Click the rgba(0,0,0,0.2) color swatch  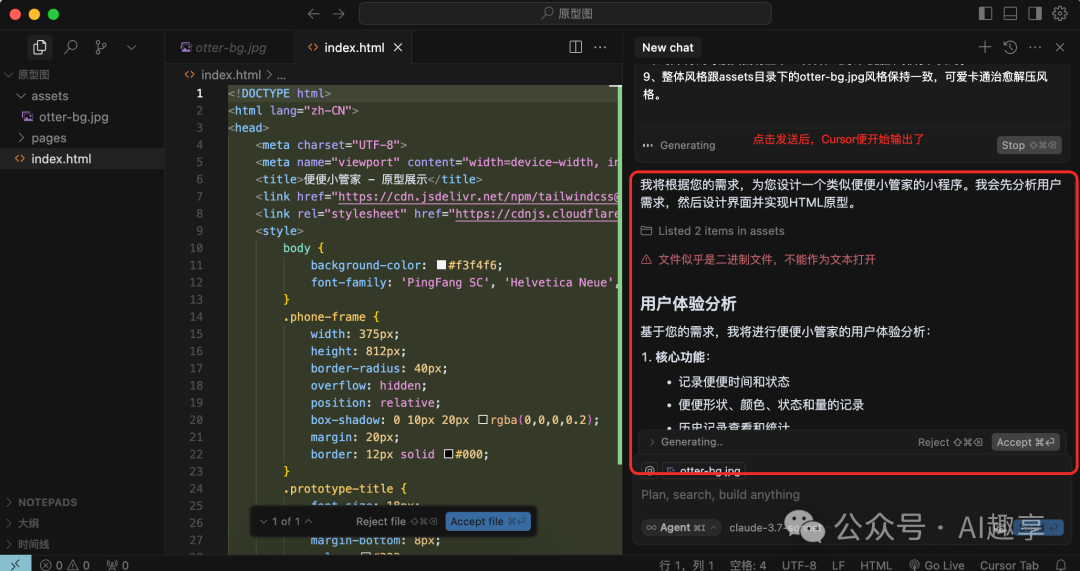coord(483,420)
